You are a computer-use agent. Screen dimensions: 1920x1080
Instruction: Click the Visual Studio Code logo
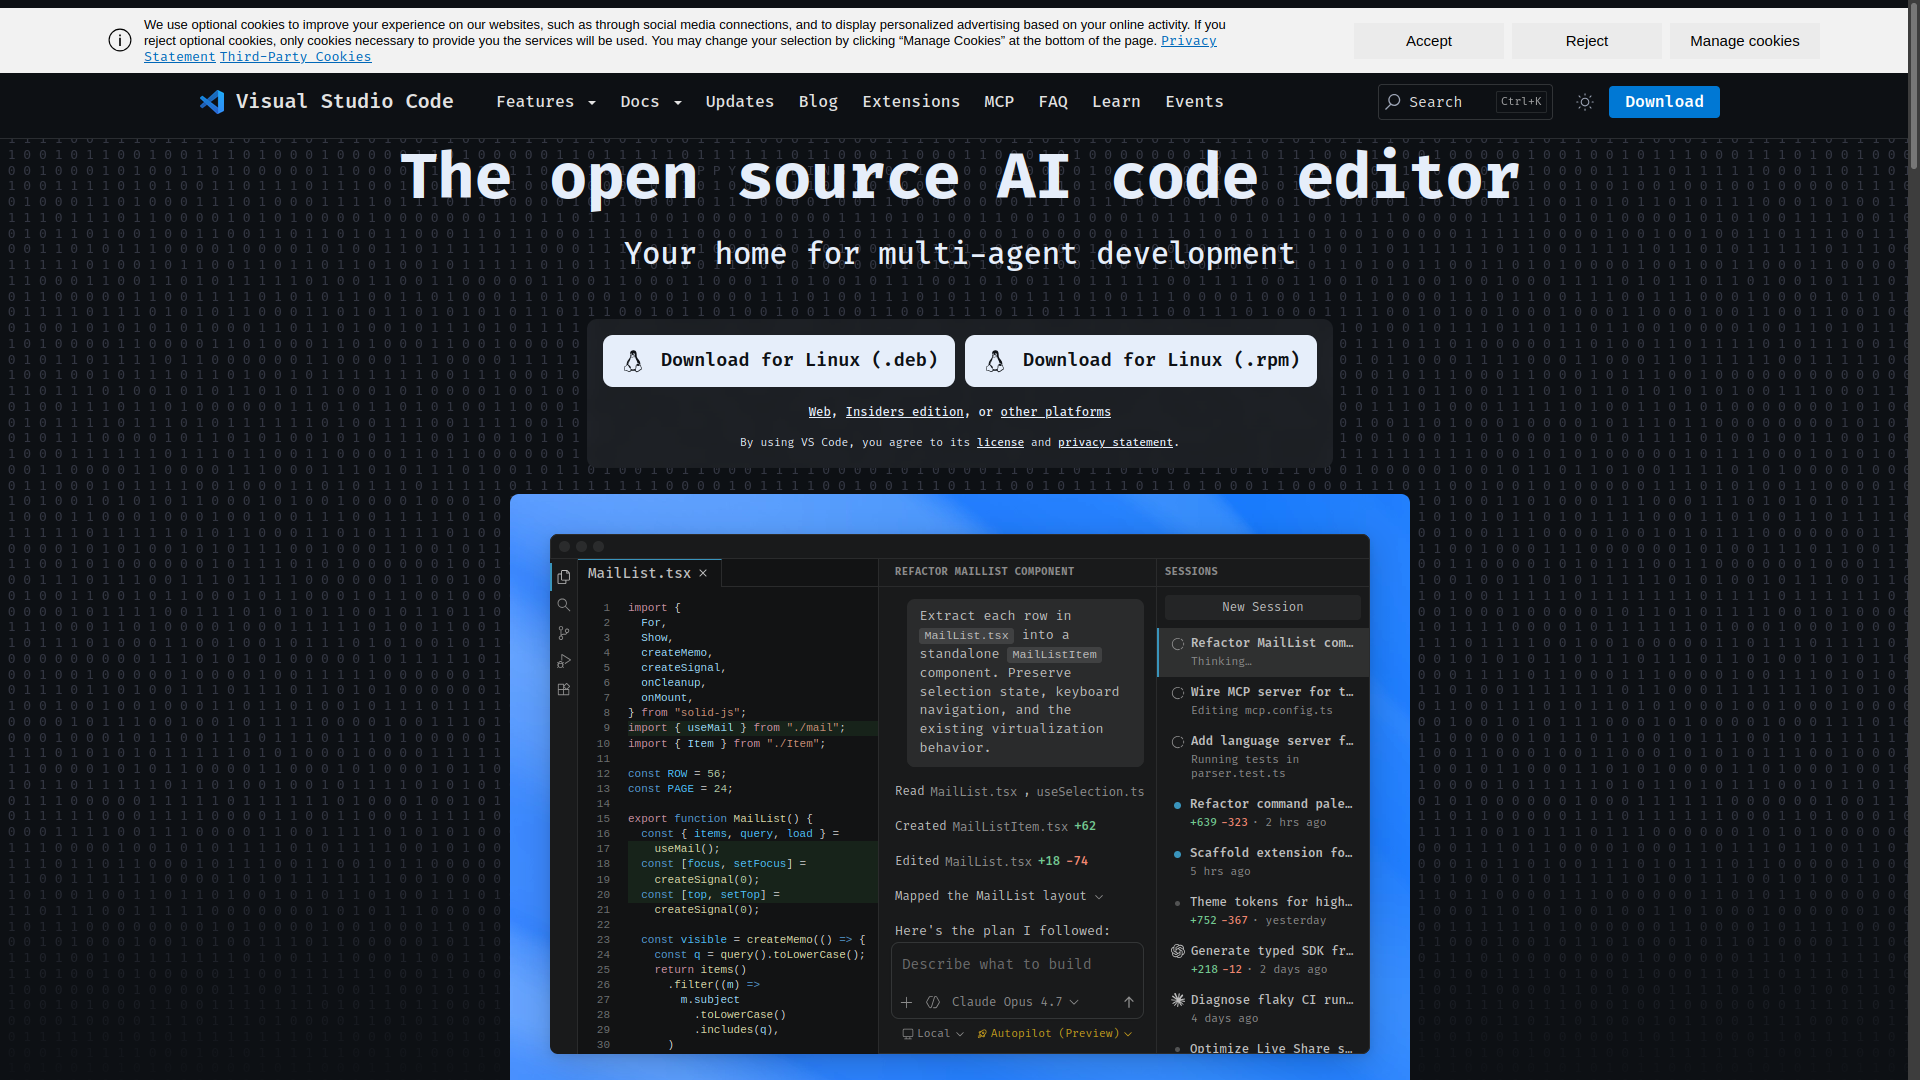pos(326,102)
